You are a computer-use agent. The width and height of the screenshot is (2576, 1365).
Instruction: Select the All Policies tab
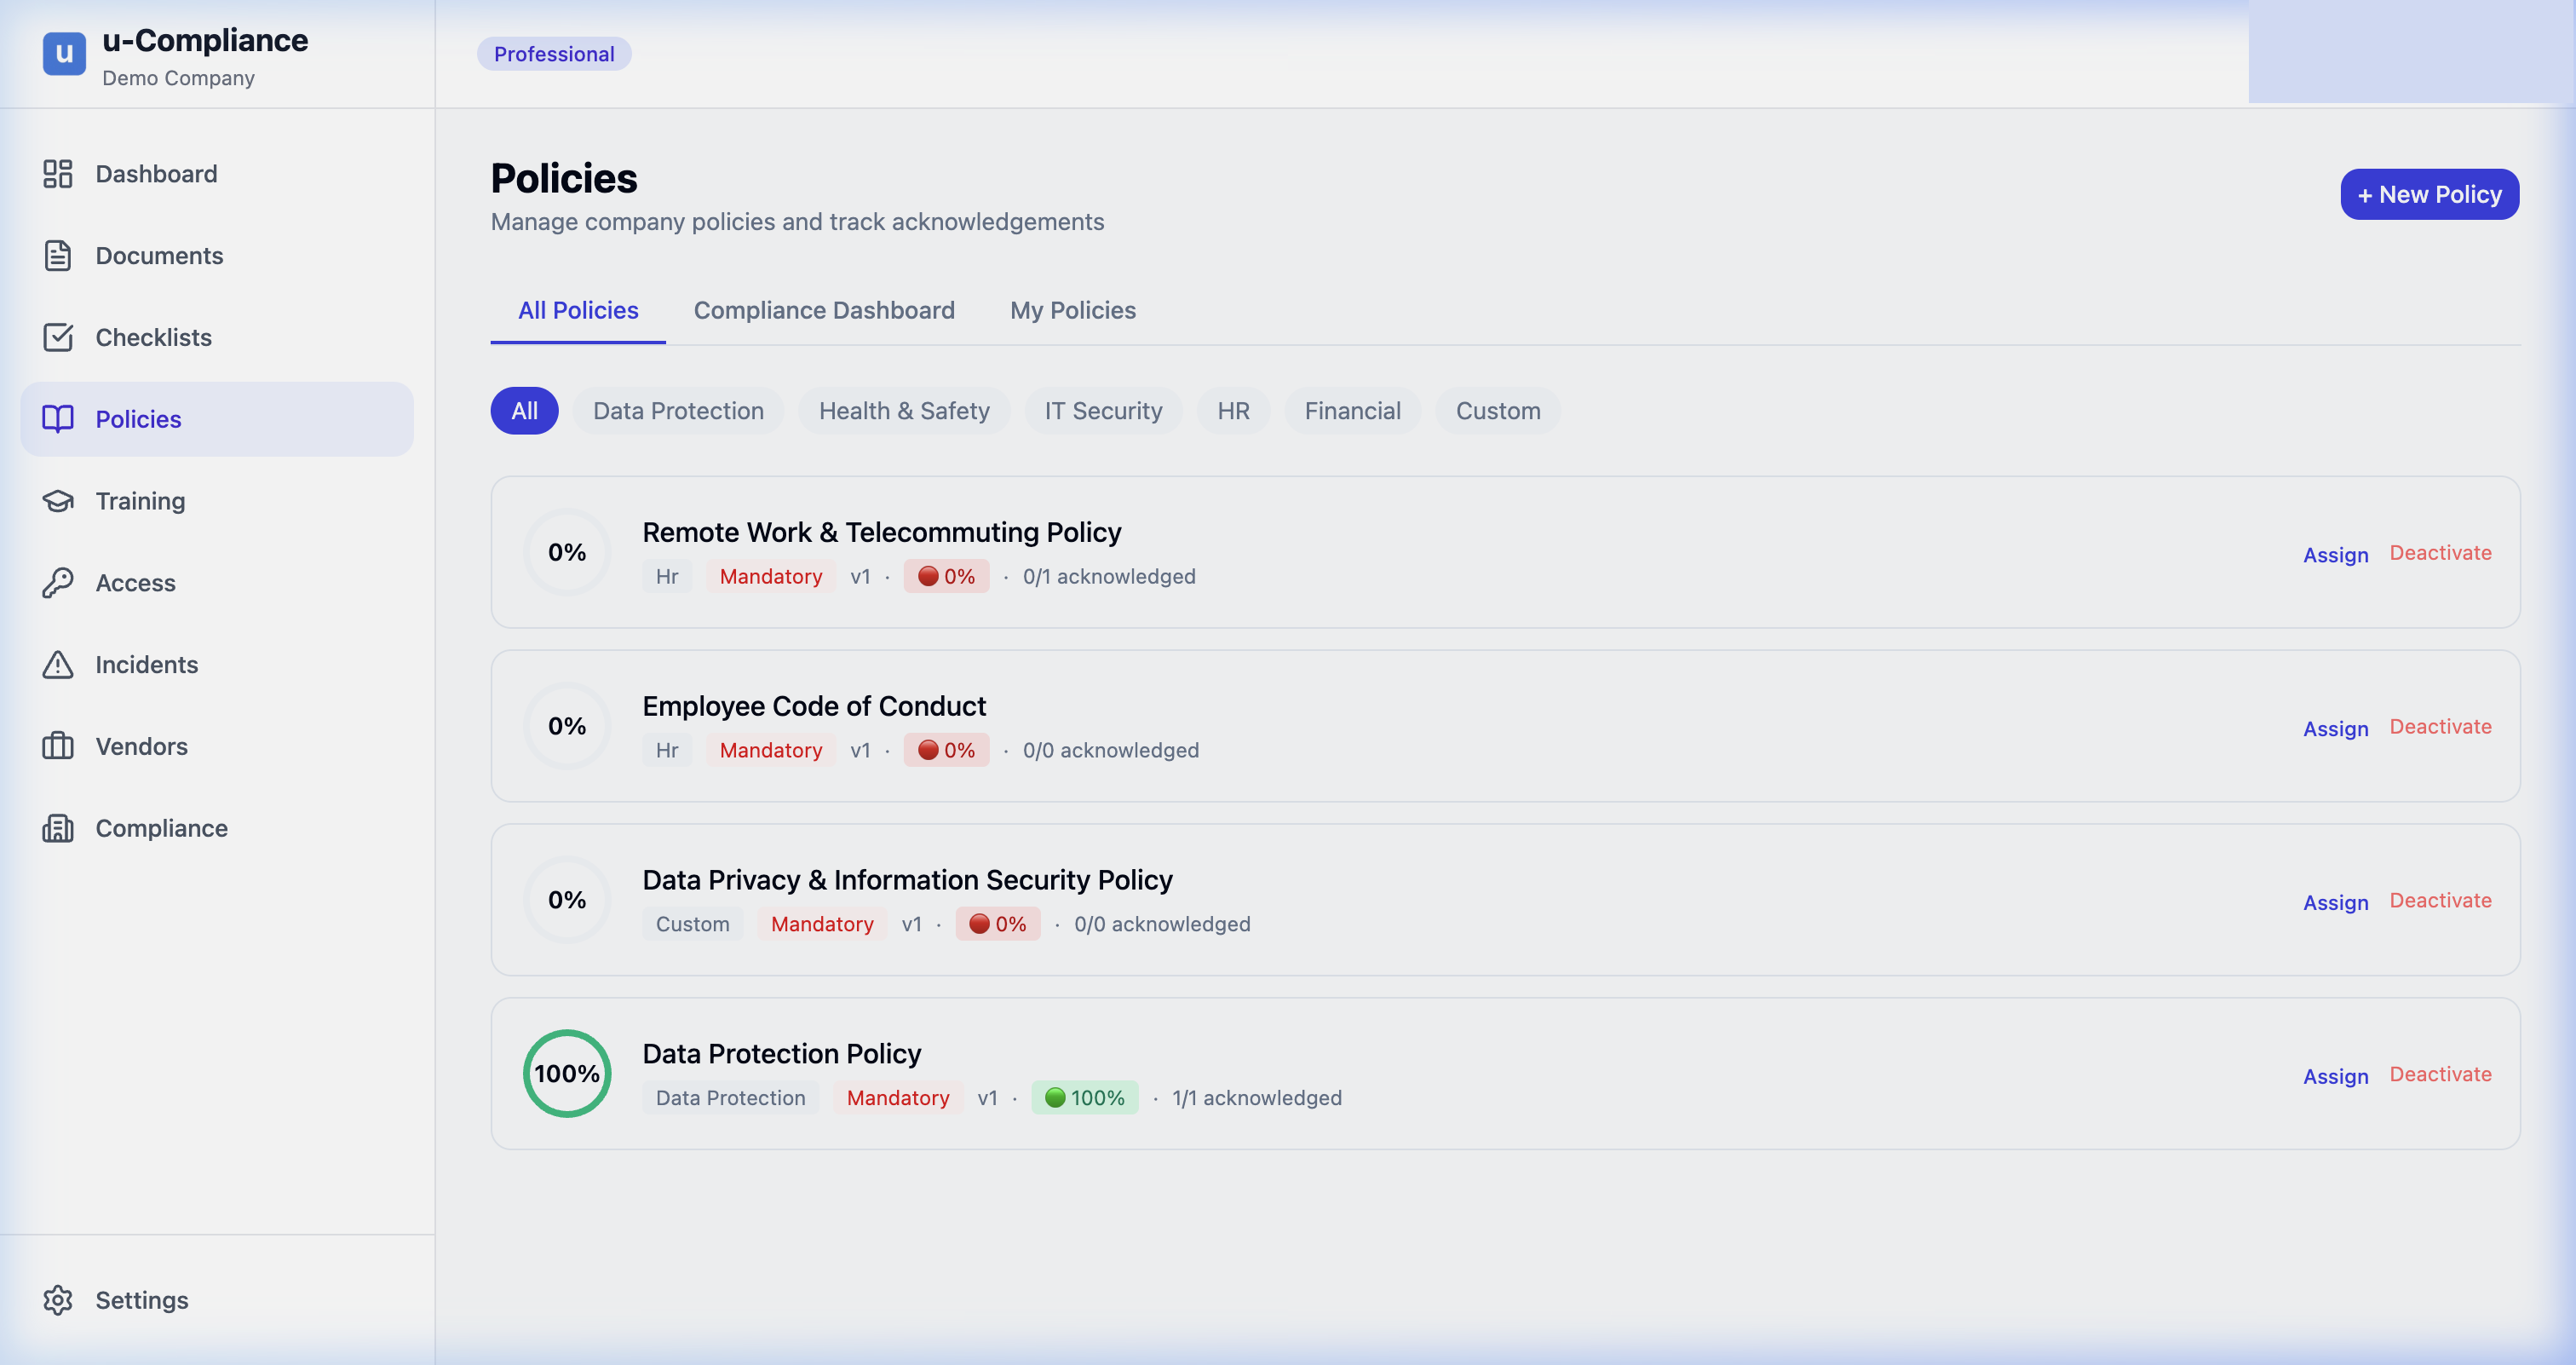click(578, 310)
